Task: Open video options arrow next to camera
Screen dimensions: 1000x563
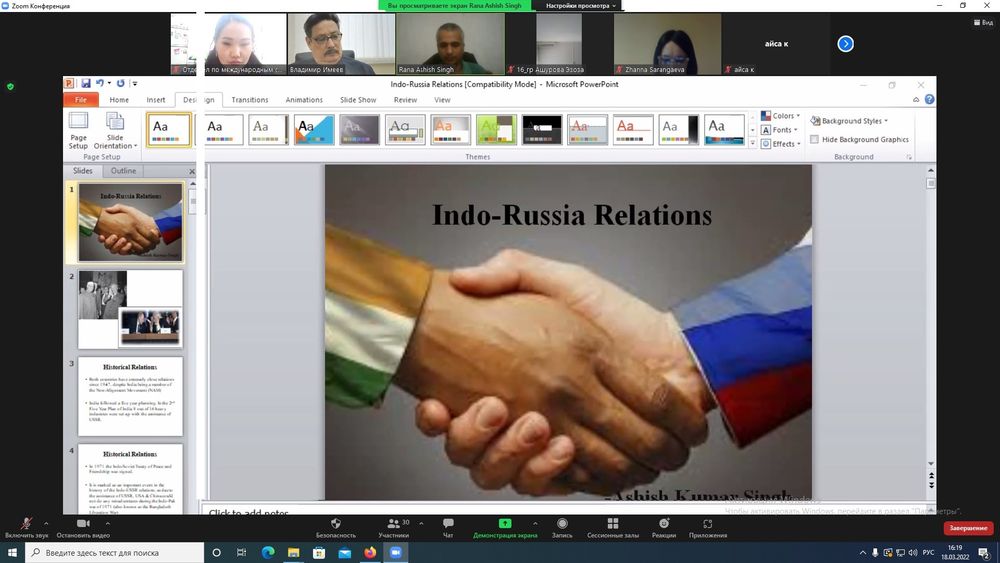Action: [108, 523]
